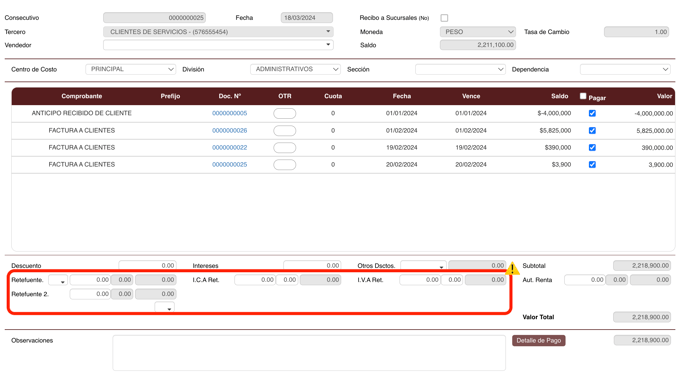Click the Subtotal field 2,218,900.00
The height and width of the screenshot is (379, 688).
(x=642, y=265)
